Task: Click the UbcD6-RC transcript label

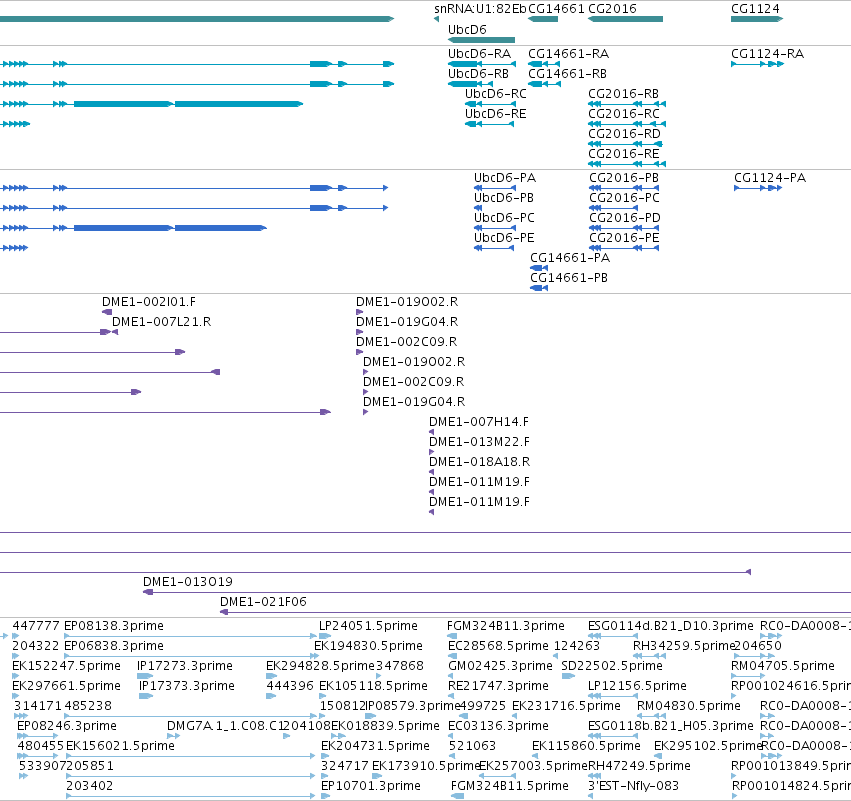Action: pos(496,94)
